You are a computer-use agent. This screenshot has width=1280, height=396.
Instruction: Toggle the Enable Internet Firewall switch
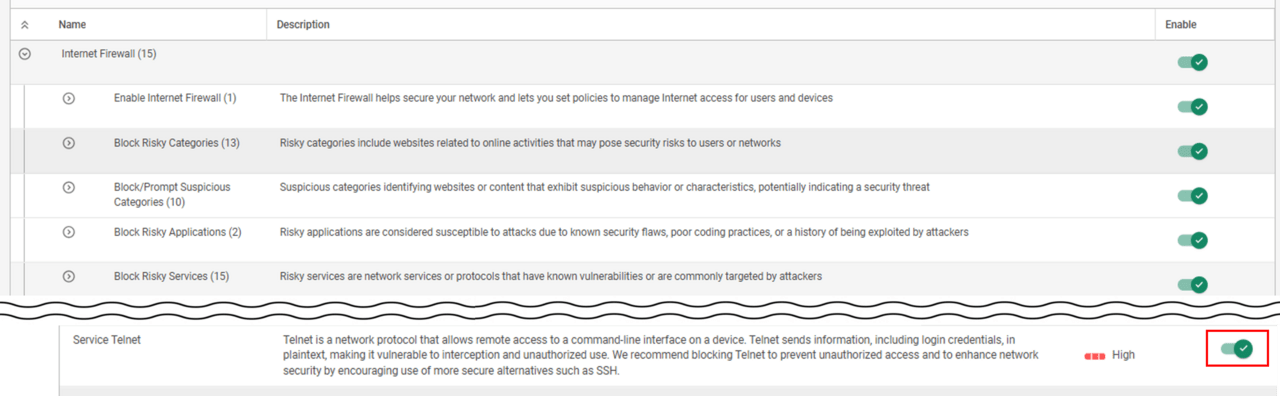(1193, 107)
